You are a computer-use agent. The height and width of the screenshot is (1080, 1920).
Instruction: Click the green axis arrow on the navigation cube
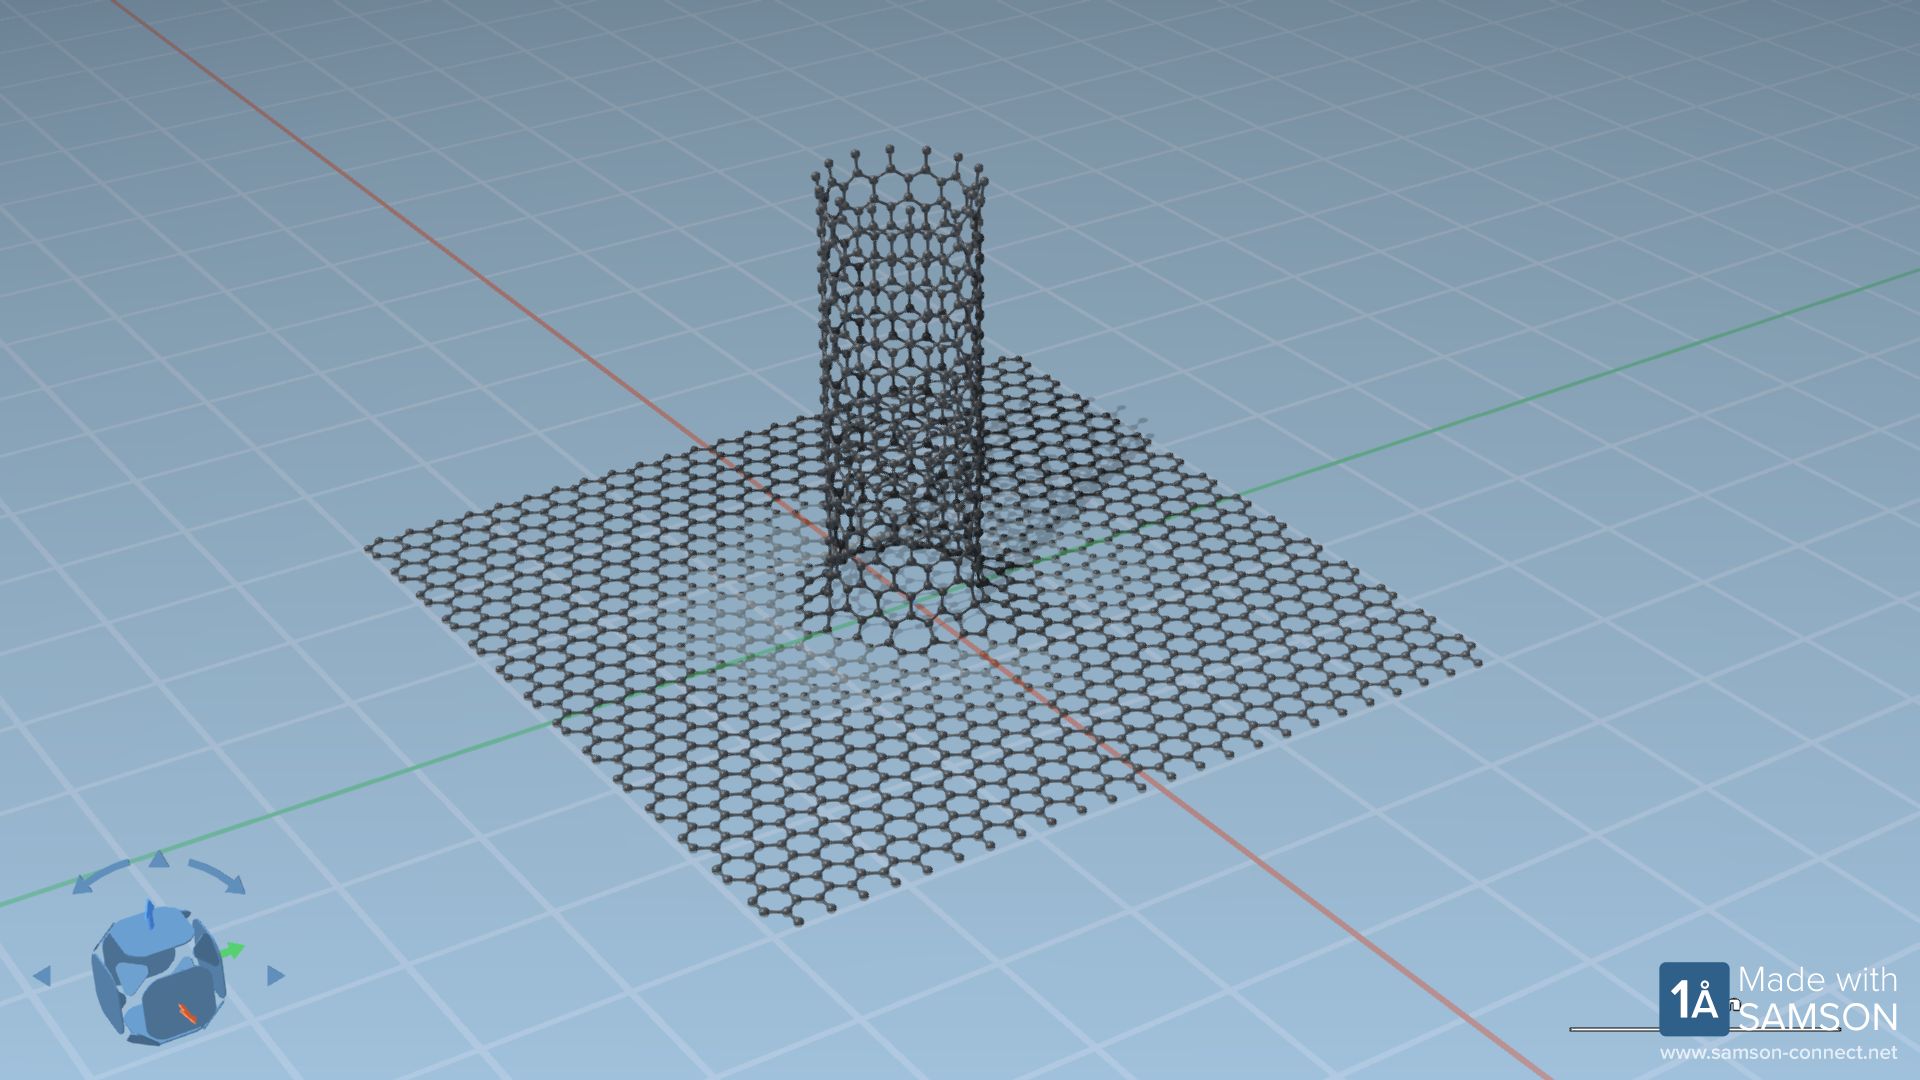234,949
